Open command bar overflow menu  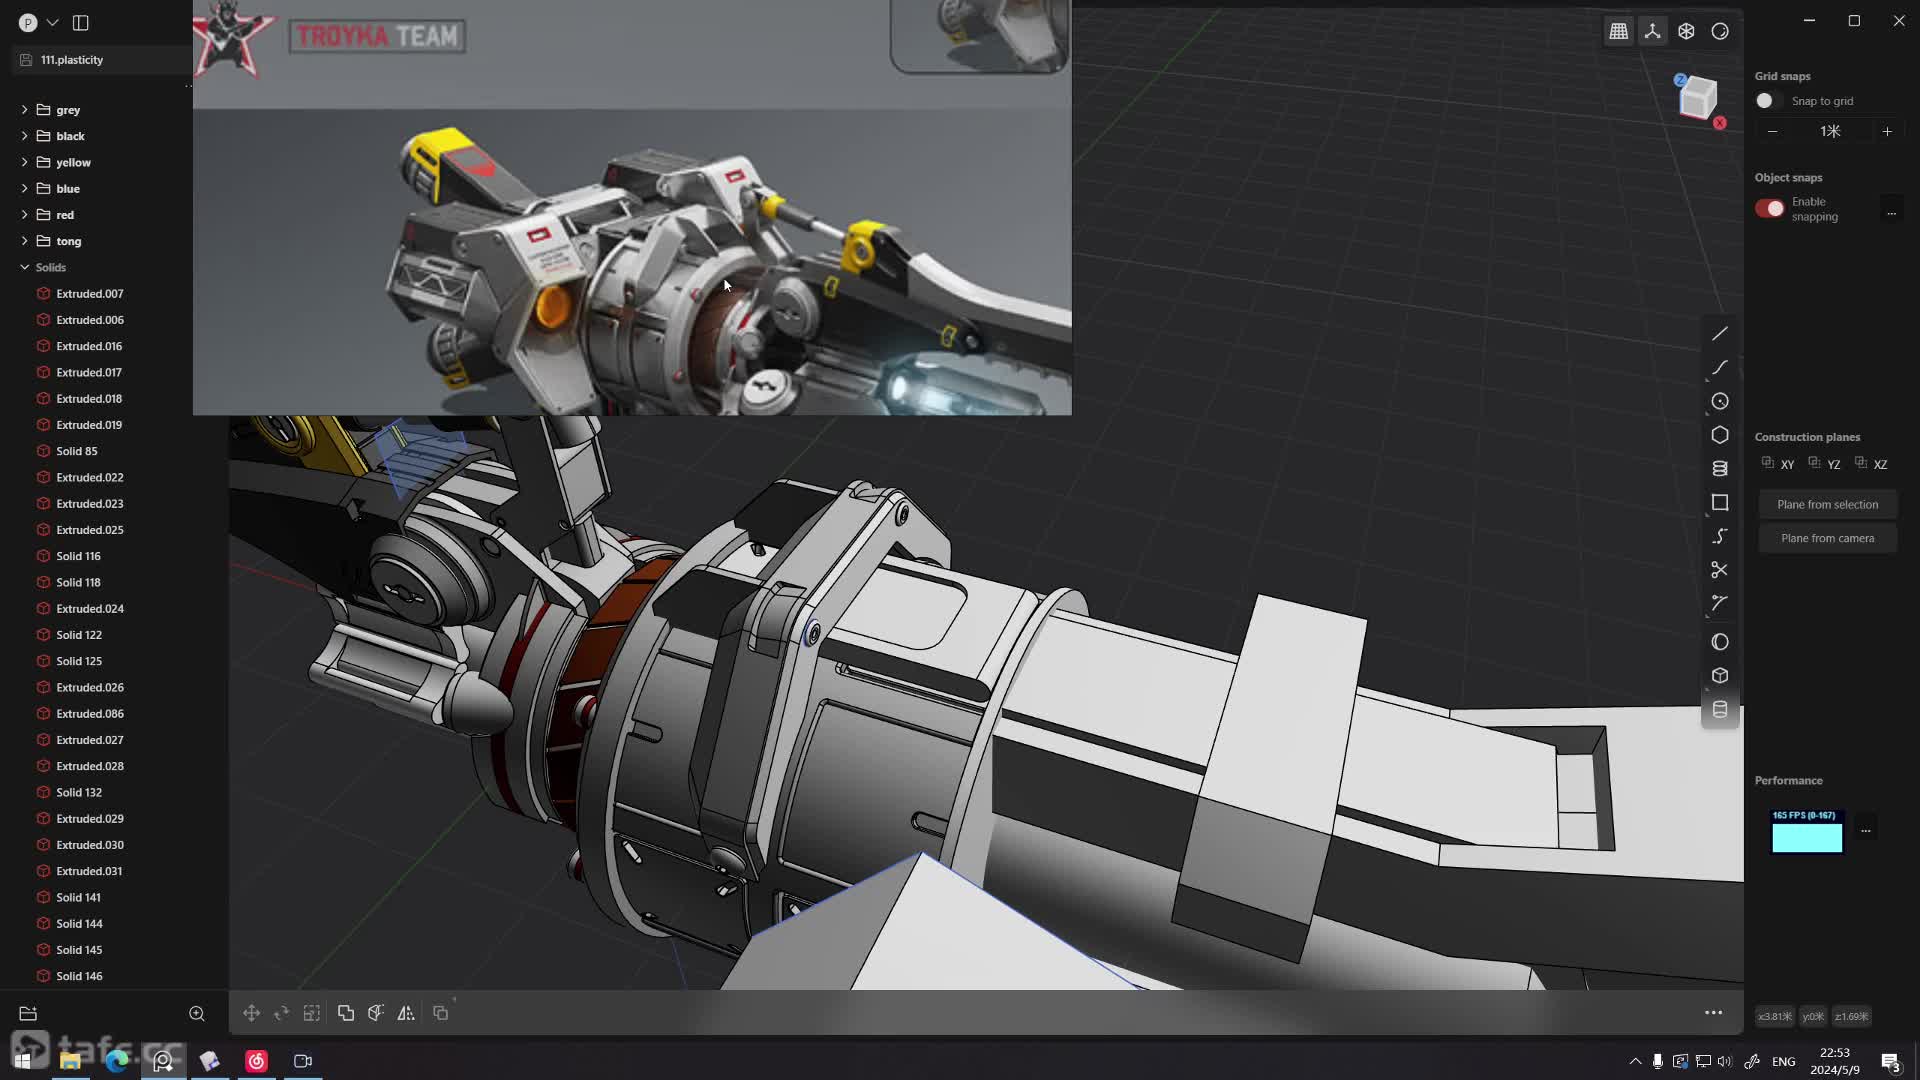pos(1713,1013)
